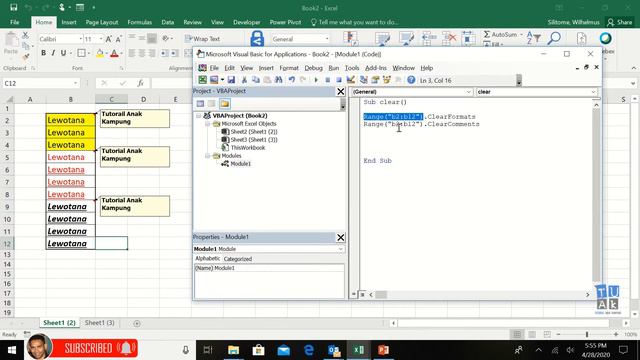Toggle Bold in Excel ribbon
Screen dimensions: 640x360
(x=43, y=53)
